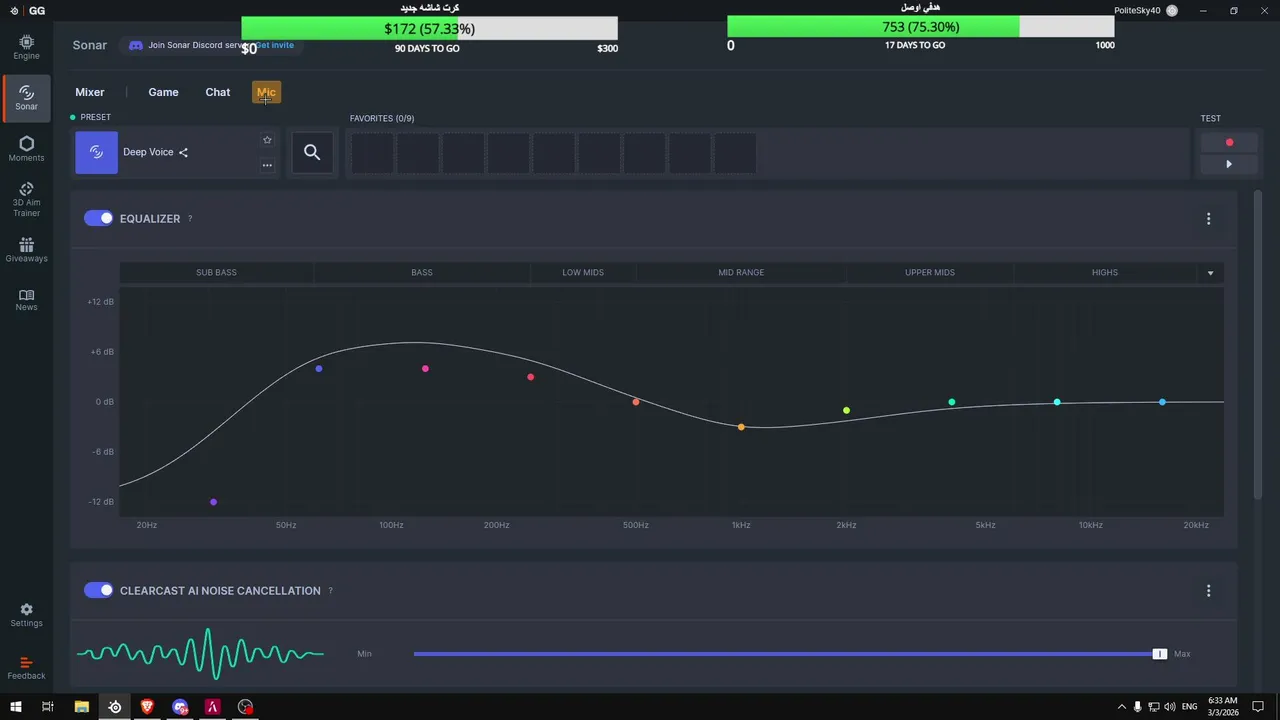Open Task View on taskbar

[47, 706]
